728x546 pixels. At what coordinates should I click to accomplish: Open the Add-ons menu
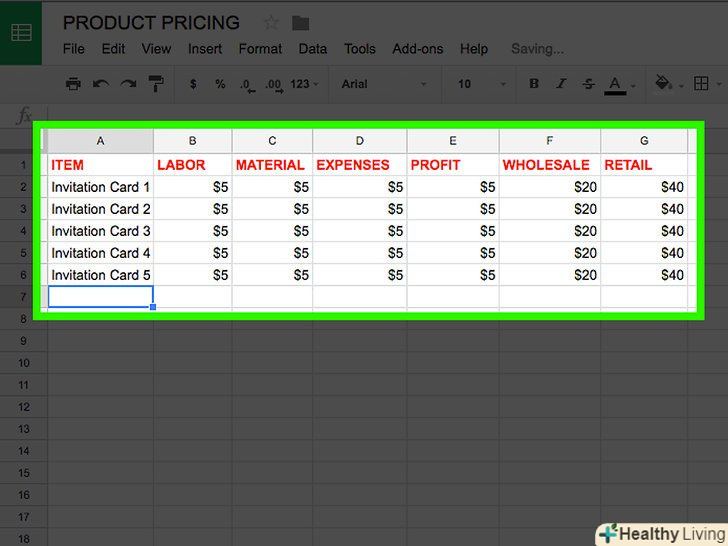[x=418, y=48]
